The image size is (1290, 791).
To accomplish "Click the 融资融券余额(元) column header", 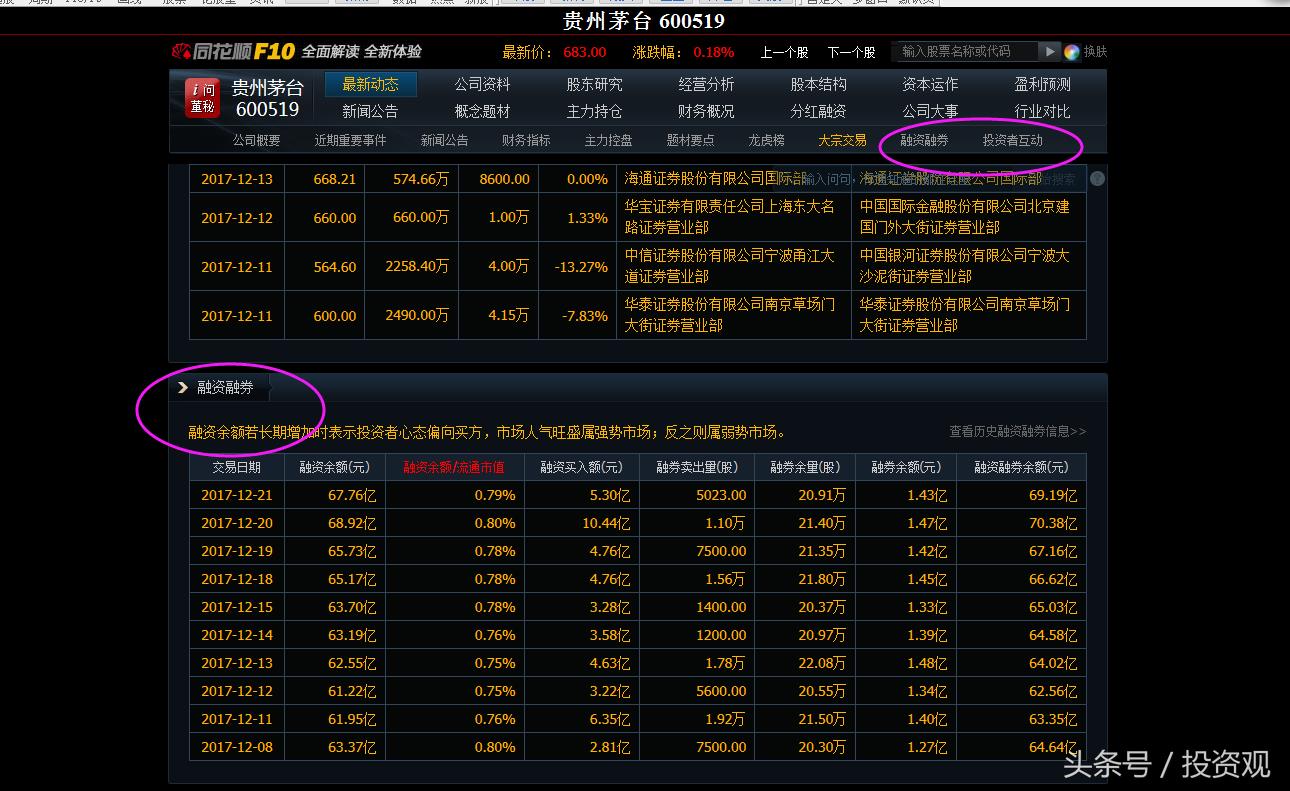I will tap(1021, 467).
